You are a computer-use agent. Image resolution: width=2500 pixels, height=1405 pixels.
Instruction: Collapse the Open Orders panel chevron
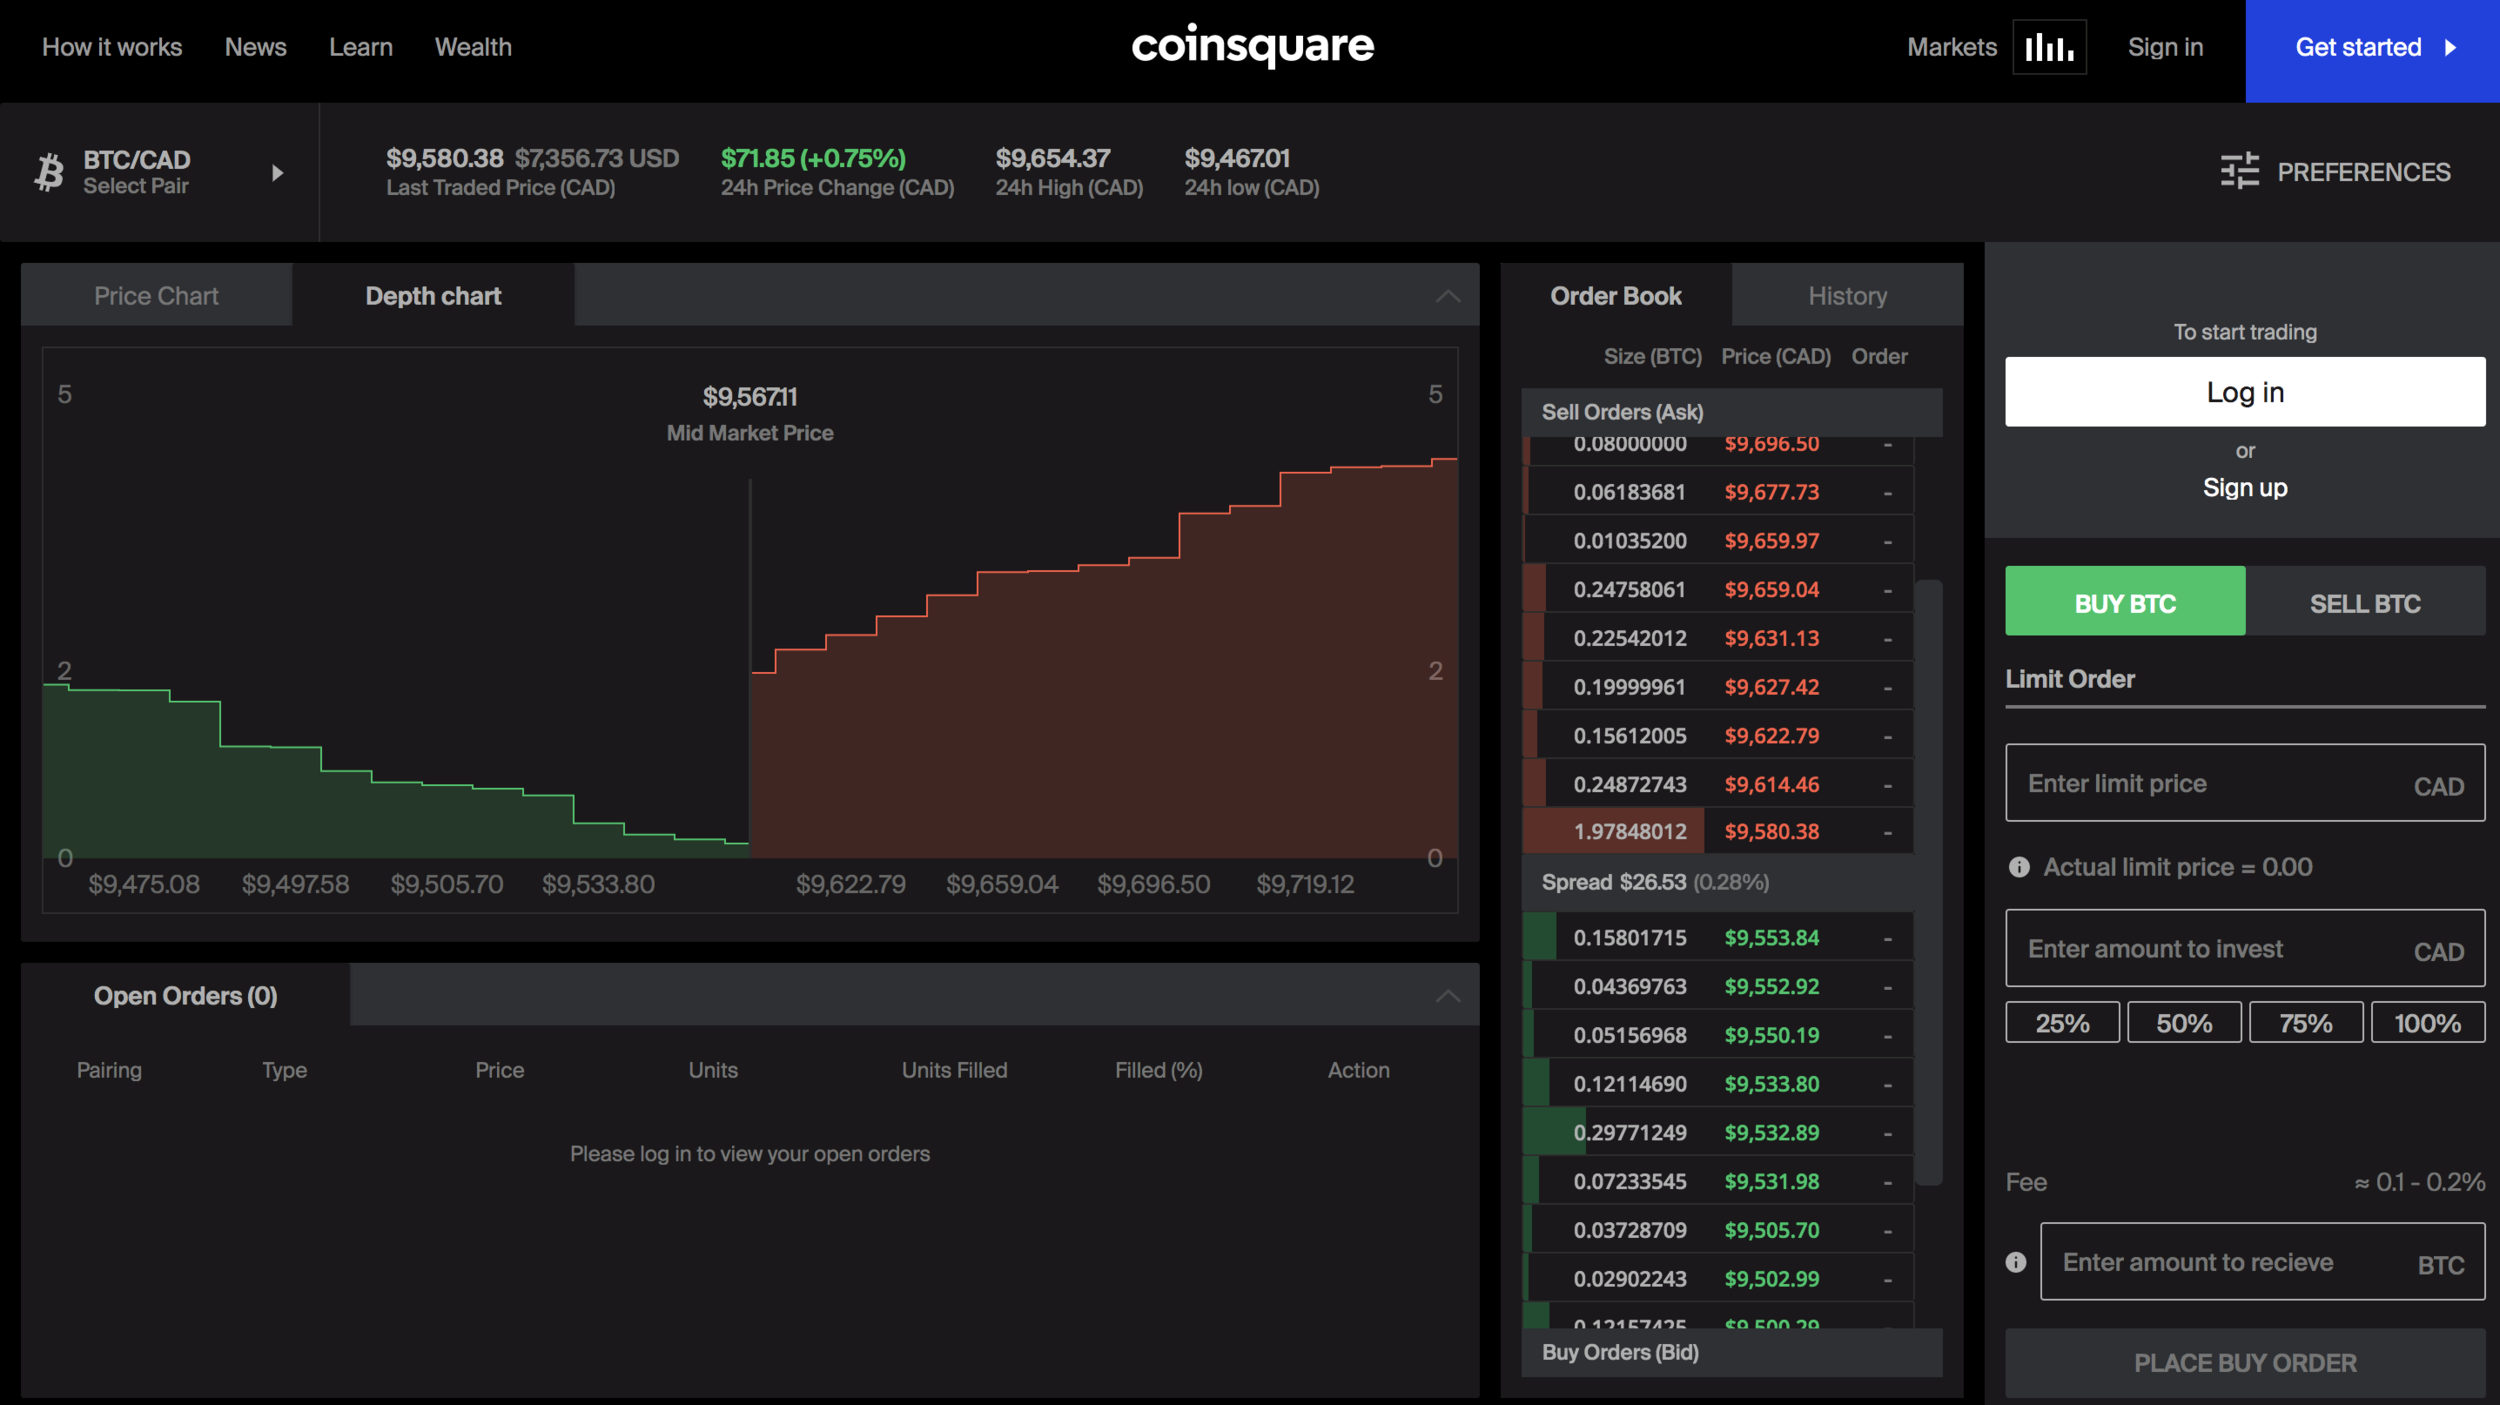1447,996
